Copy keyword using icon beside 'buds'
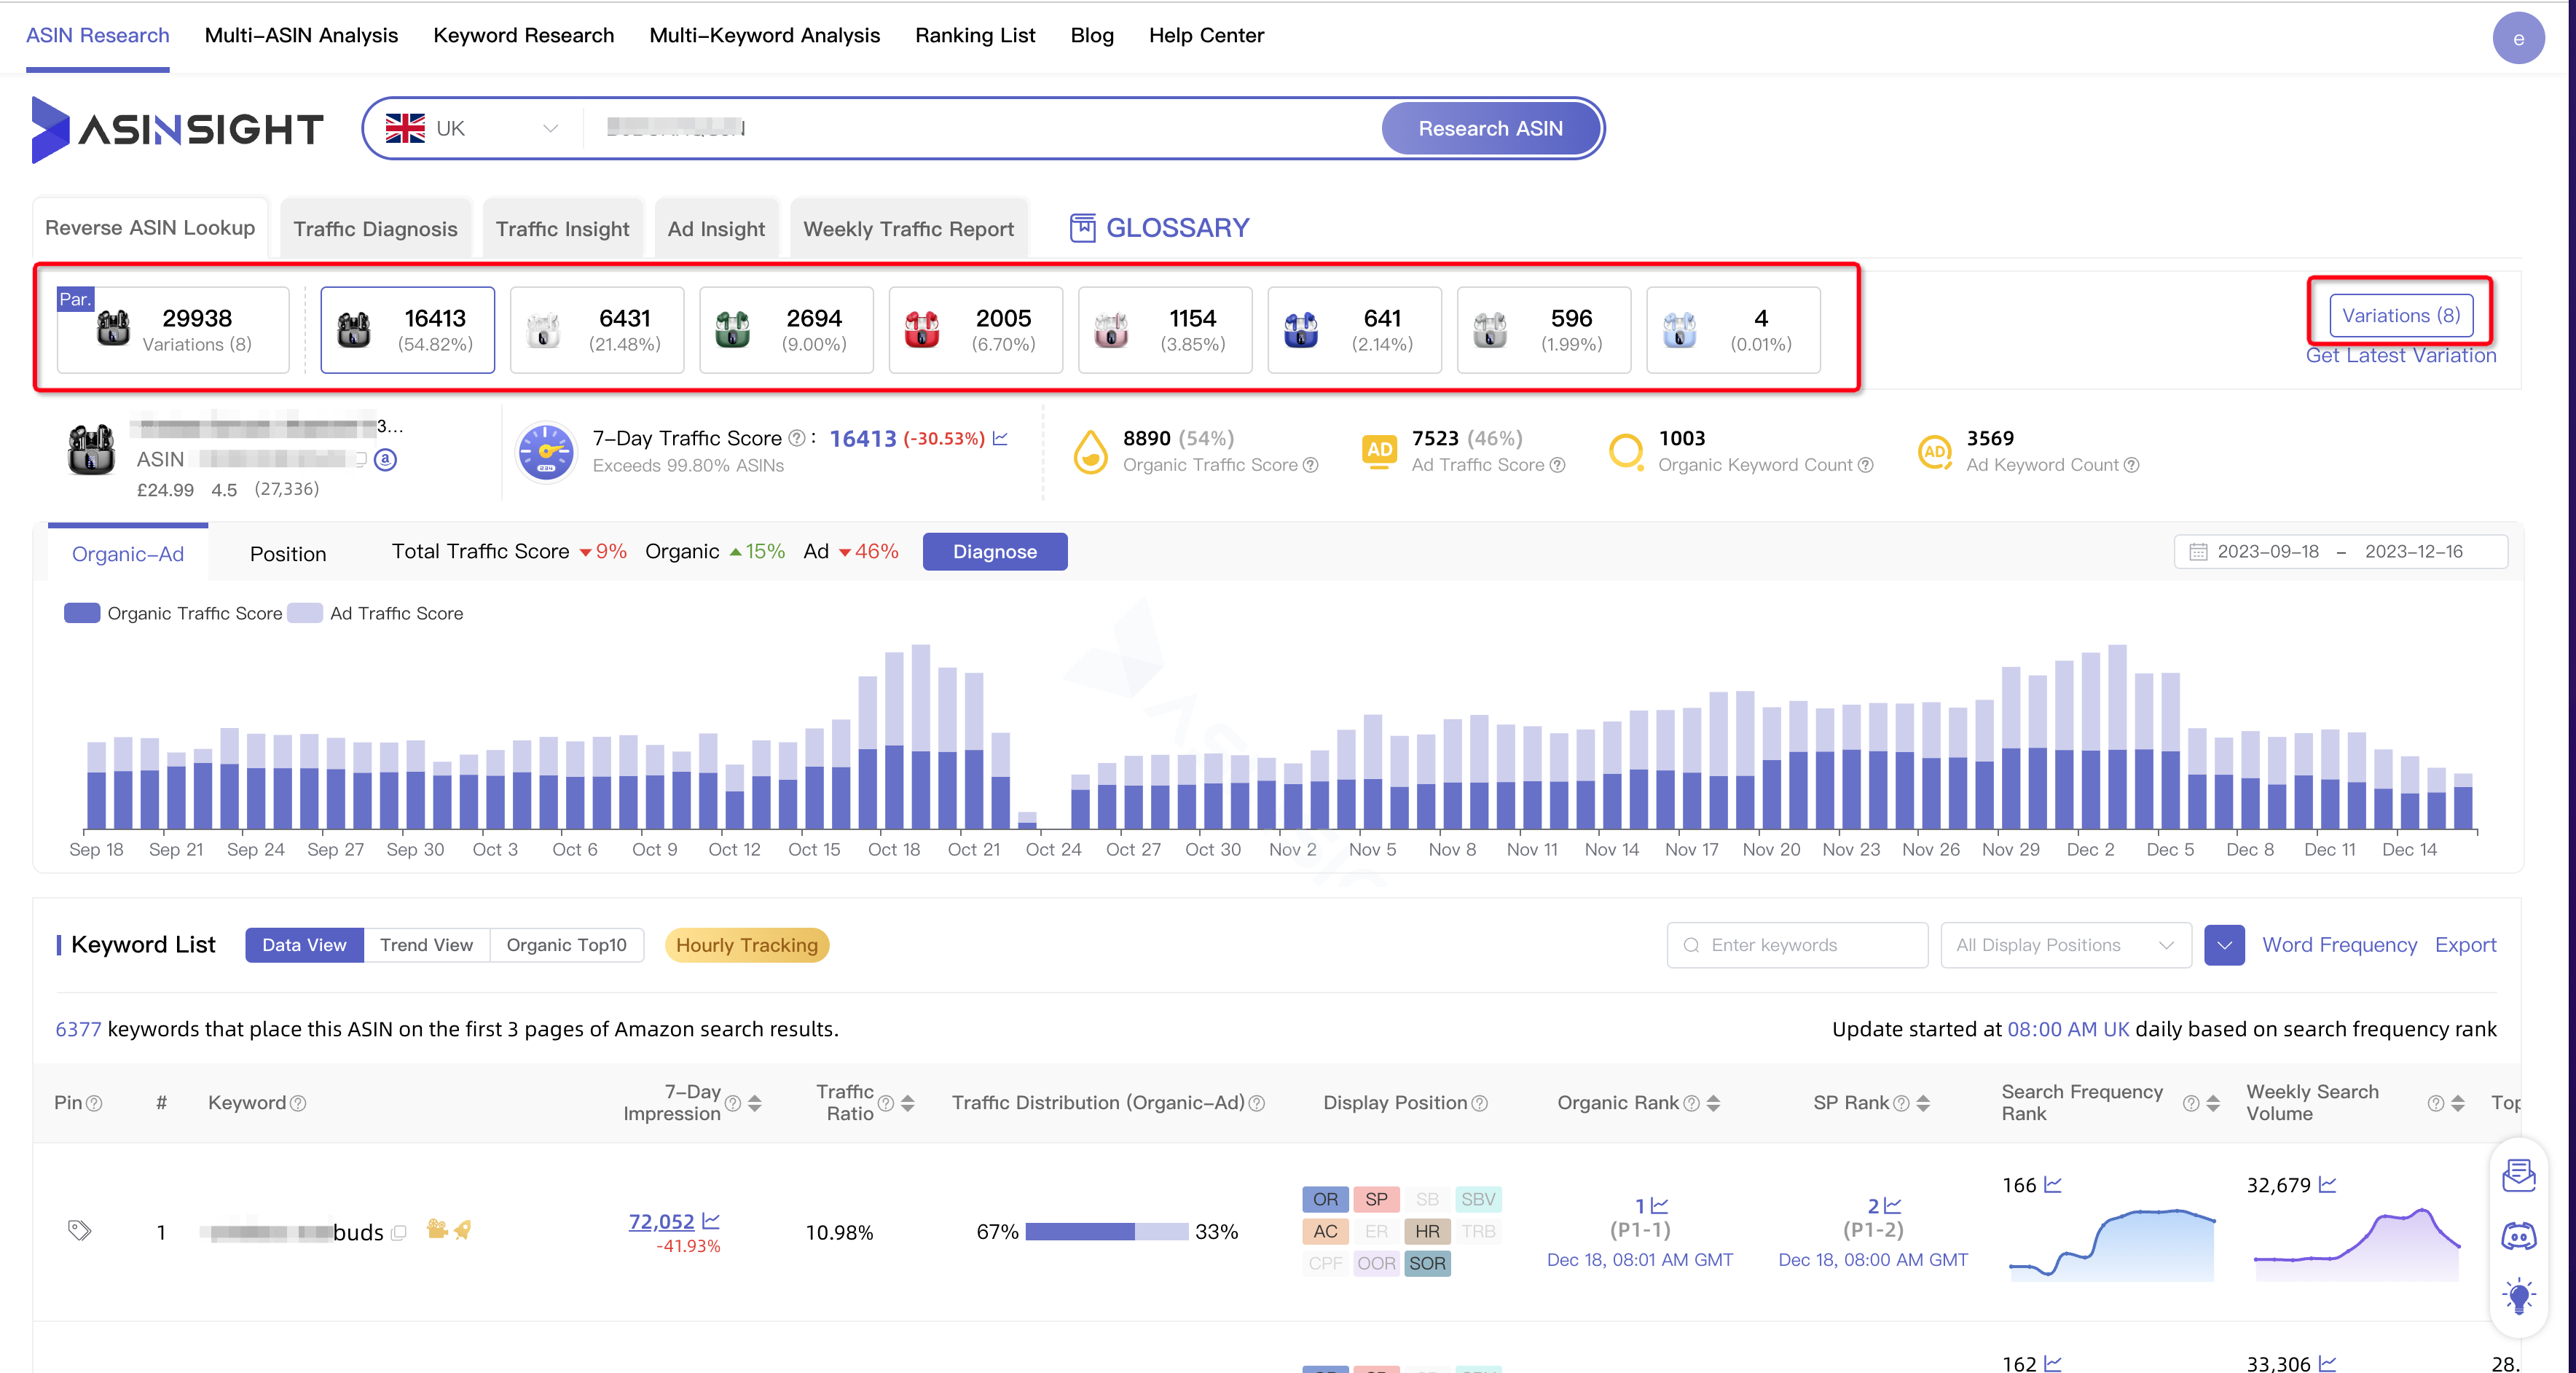Viewport: 2576px width, 1373px height. (399, 1232)
